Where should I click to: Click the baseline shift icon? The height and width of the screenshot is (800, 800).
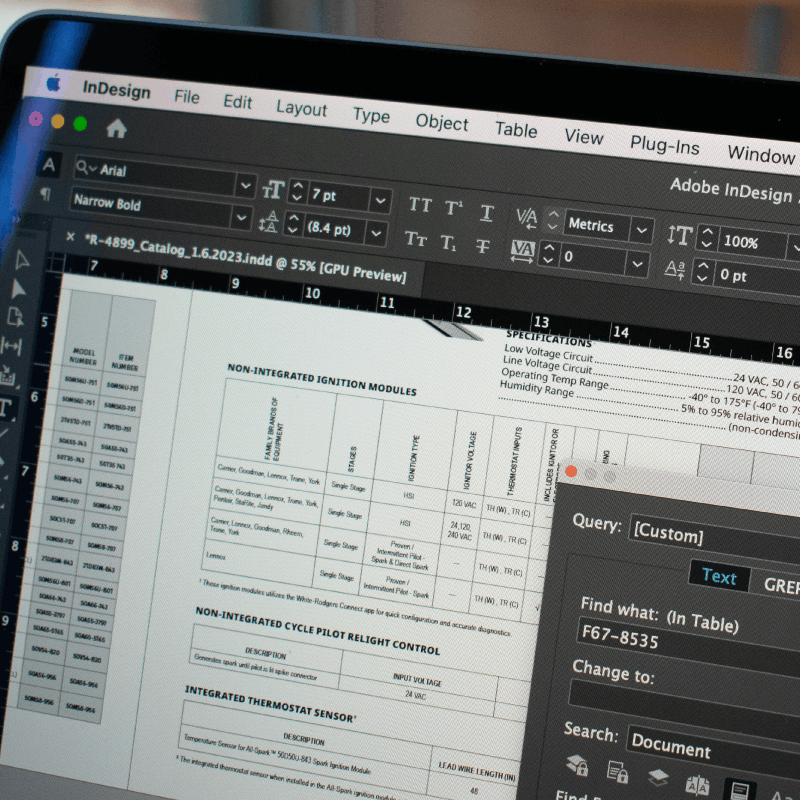(x=674, y=269)
